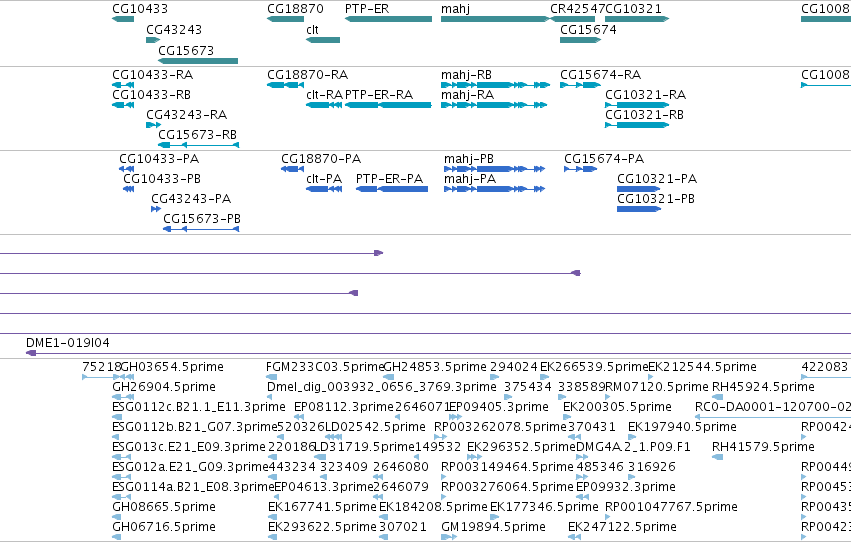Viewport: 851px width, 542px height.
Task: Open the EK184208.5prime EST label
Action: [x=433, y=507]
